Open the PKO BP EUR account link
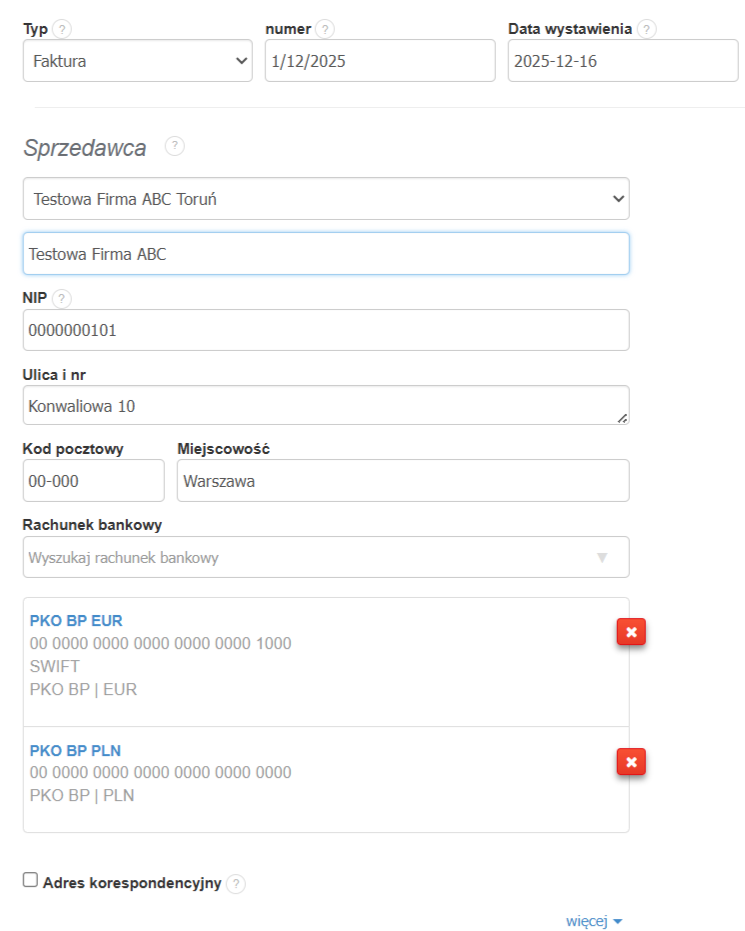Screen dimensions: 745x931 click(x=76, y=621)
